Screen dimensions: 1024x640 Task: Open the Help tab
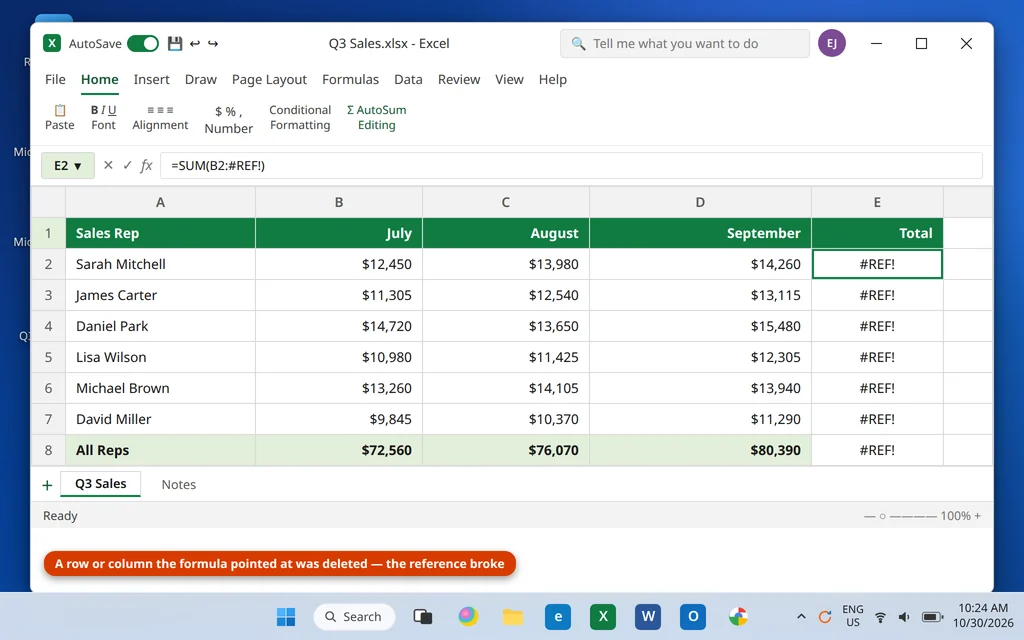(x=552, y=80)
